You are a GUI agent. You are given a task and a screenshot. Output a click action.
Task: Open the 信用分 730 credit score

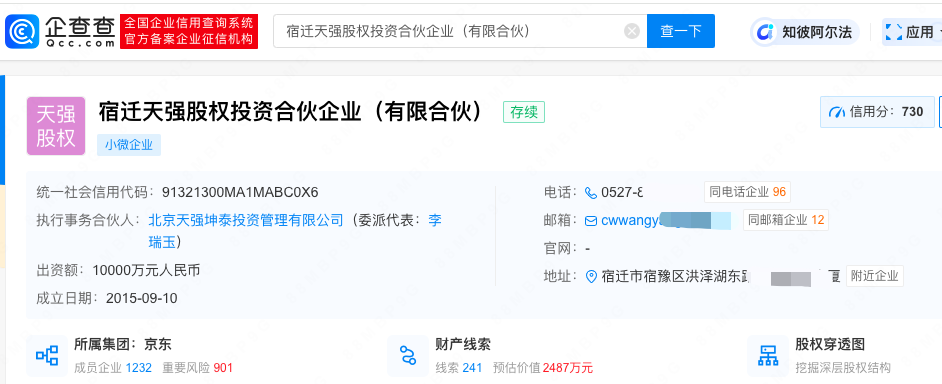pyautogui.click(x=877, y=112)
